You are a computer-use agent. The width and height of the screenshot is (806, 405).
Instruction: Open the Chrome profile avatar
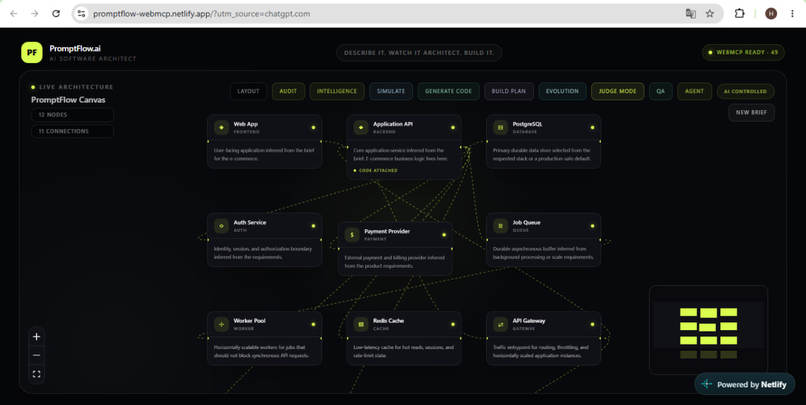[771, 14]
